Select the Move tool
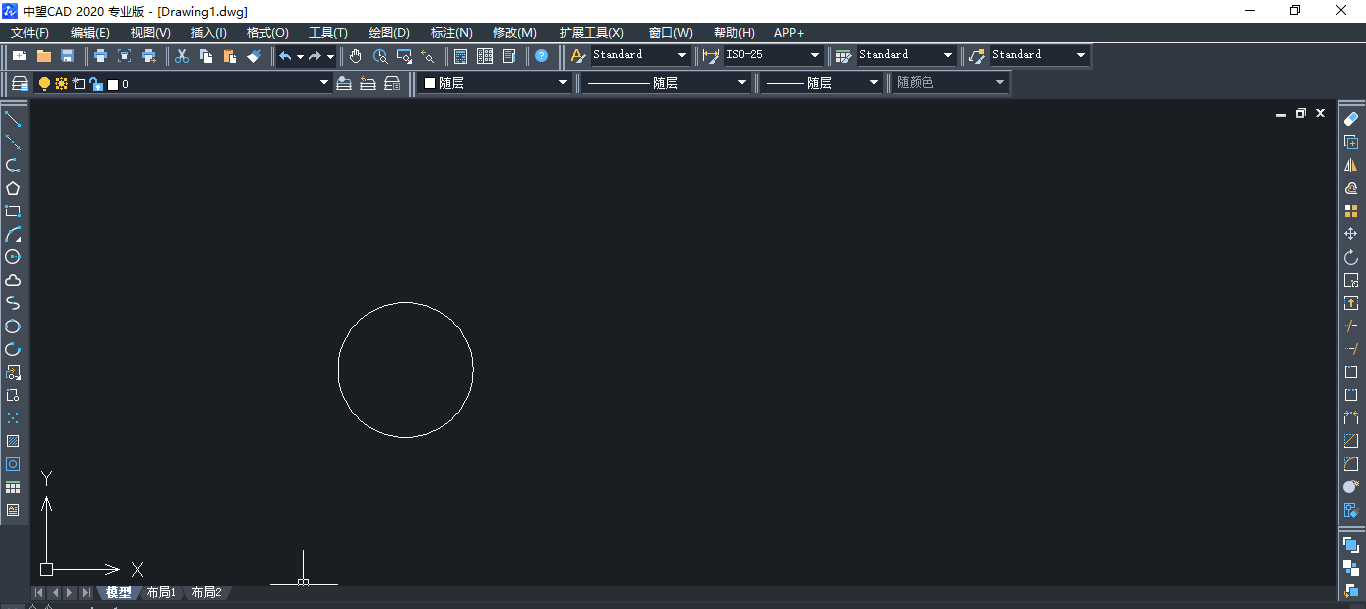1366x609 pixels. pyautogui.click(x=1351, y=234)
